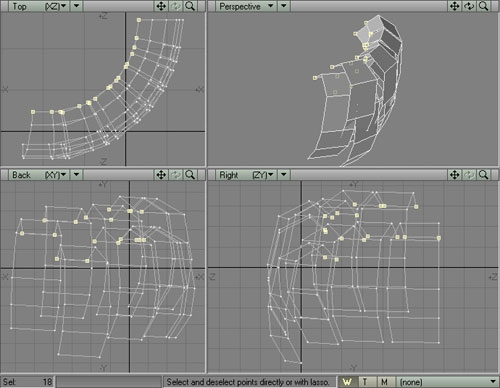Open render style arrow beside Perspective dropdown
This screenshot has height=388, width=500.
click(x=284, y=6)
